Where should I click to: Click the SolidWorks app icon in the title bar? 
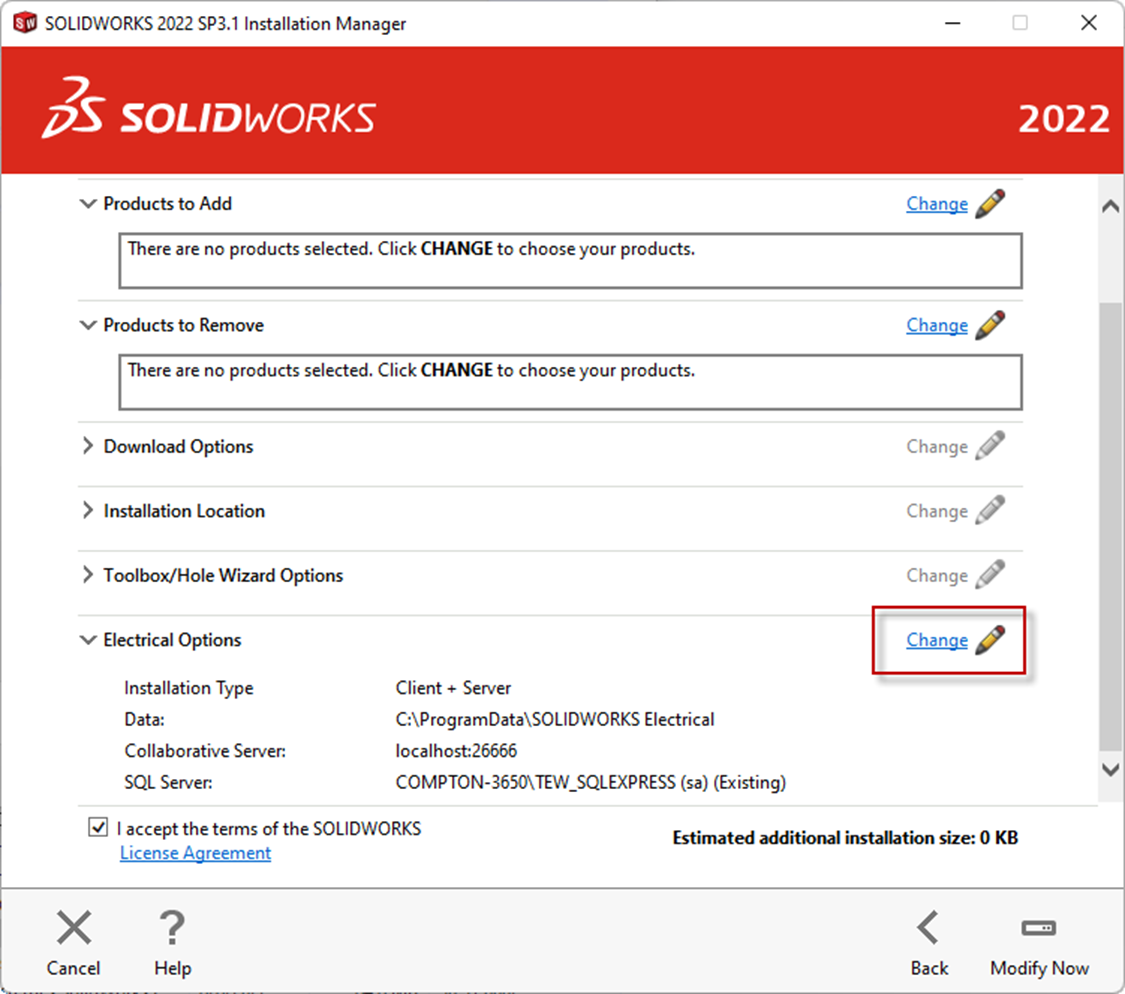(23, 22)
